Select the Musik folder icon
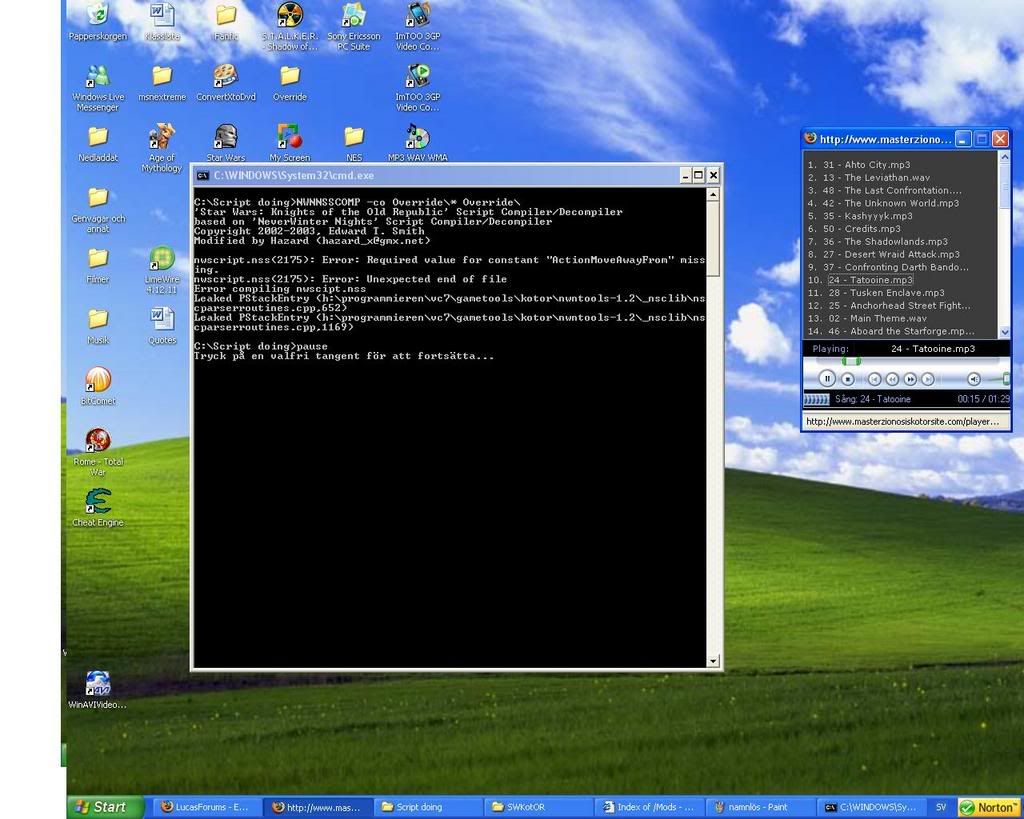The height and width of the screenshot is (819, 1024). [x=98, y=327]
